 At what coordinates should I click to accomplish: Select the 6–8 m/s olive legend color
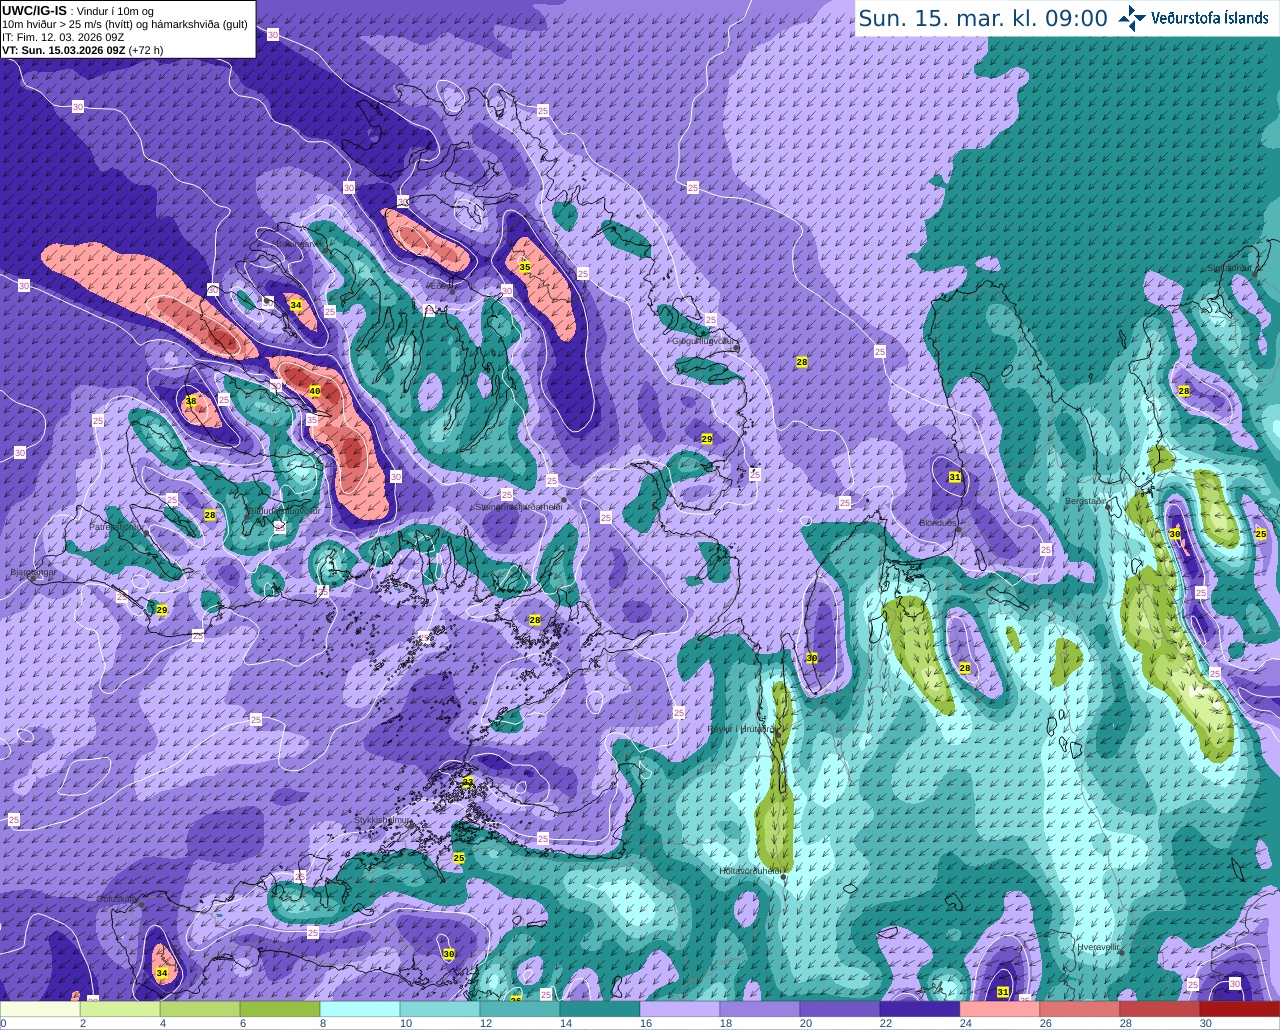pyautogui.click(x=280, y=1009)
